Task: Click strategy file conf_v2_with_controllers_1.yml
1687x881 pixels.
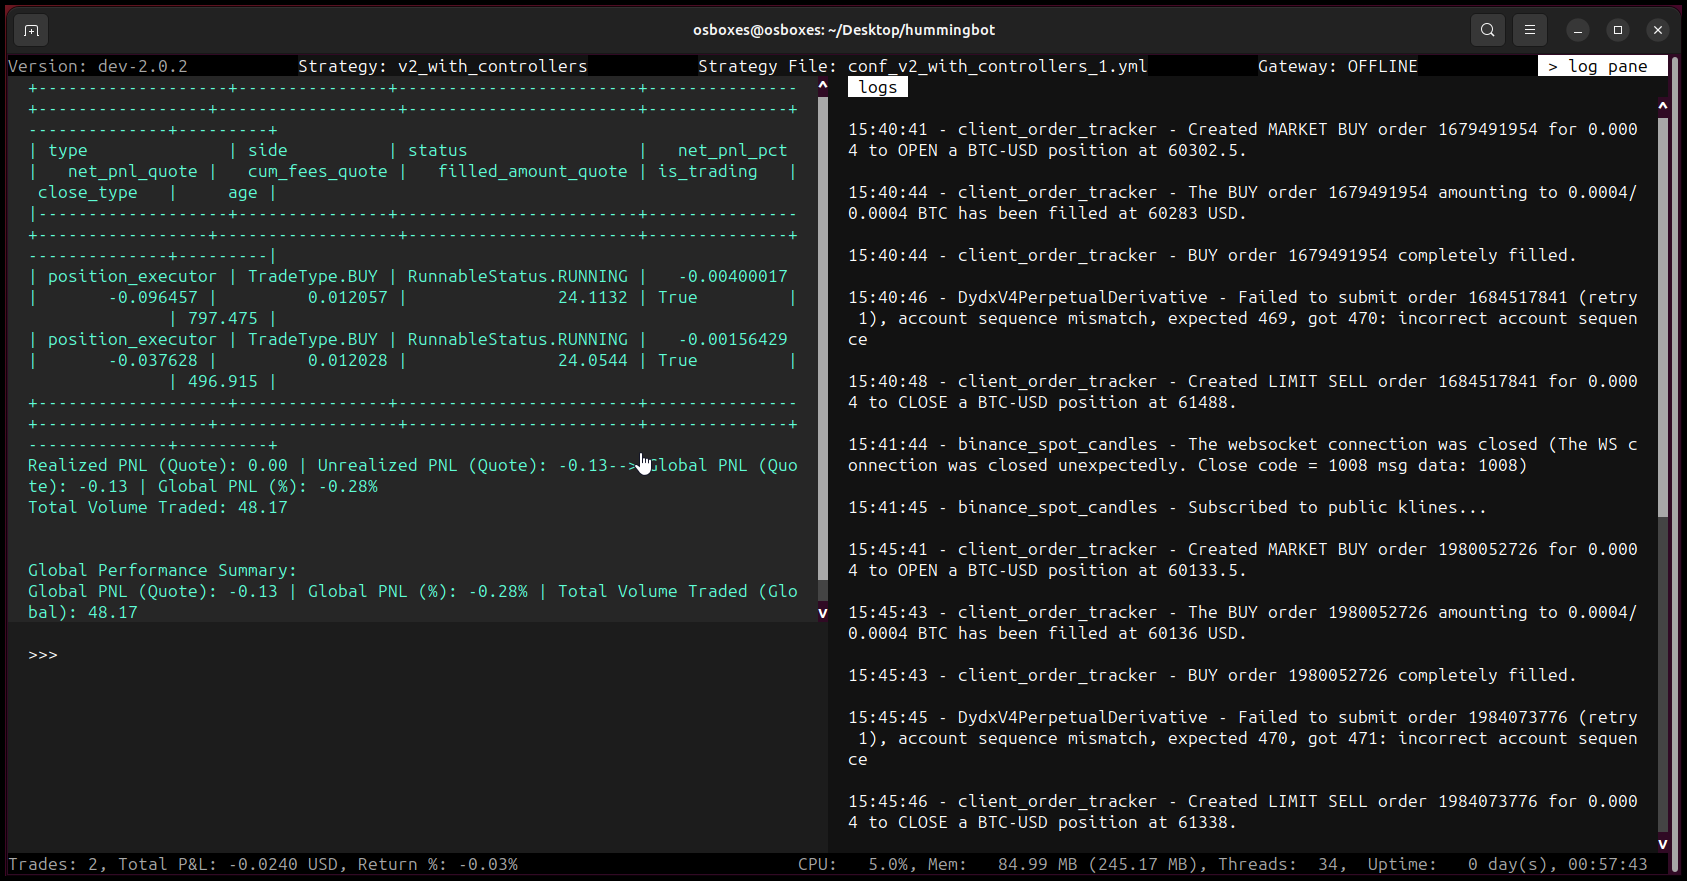Action: click(x=997, y=66)
